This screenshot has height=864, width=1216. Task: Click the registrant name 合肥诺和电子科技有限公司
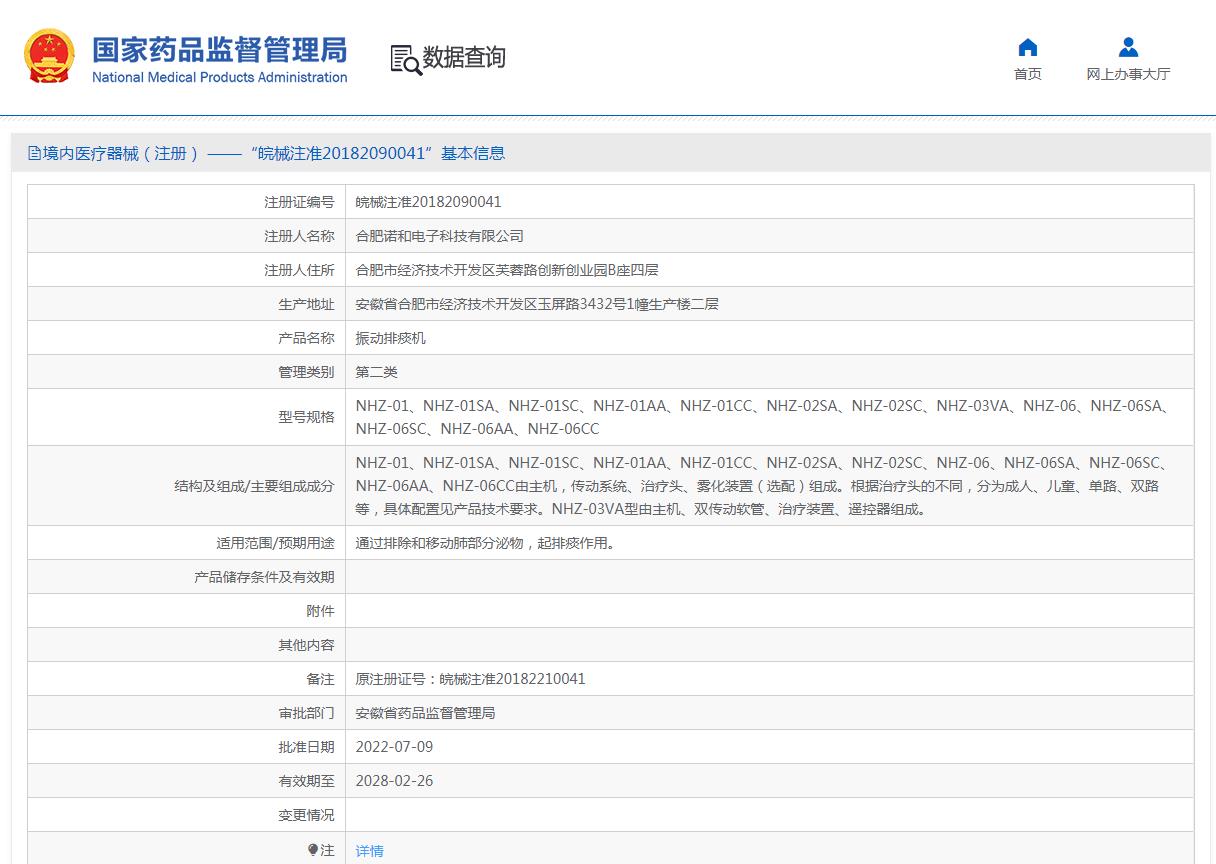[x=439, y=236]
